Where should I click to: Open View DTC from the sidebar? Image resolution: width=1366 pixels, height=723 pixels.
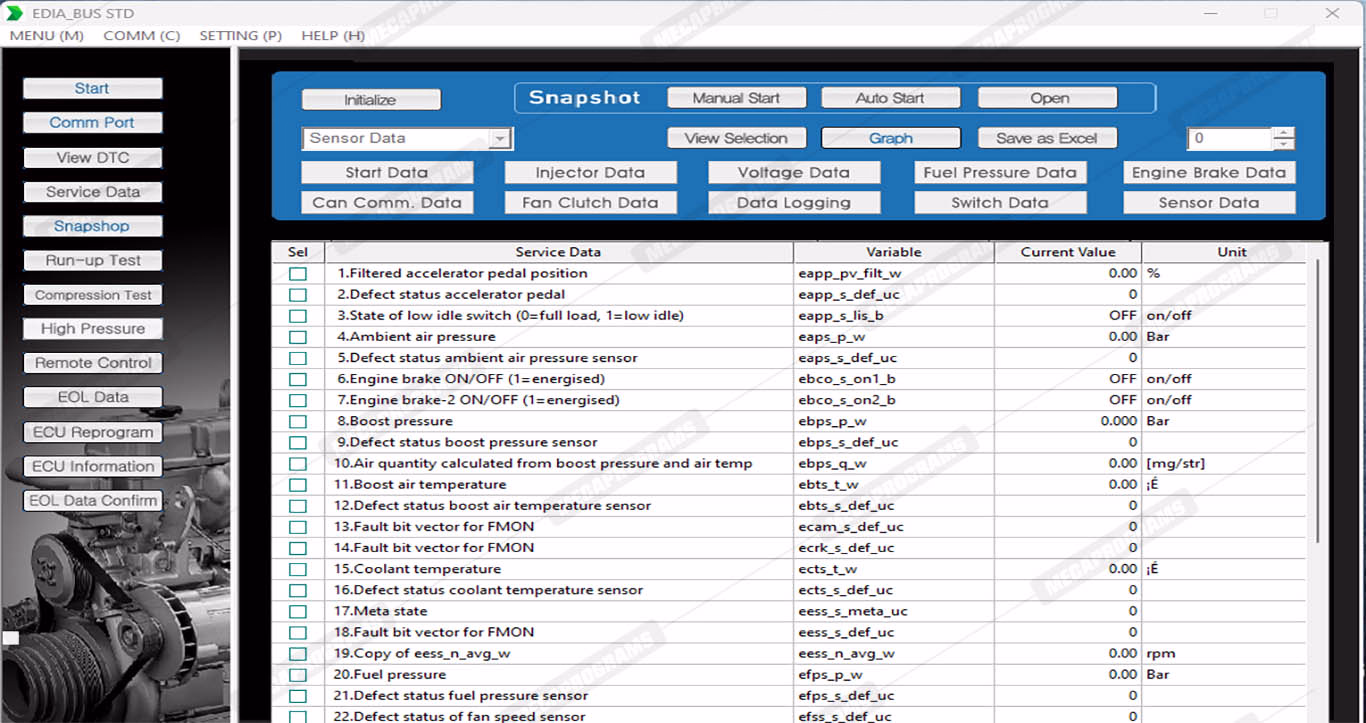(x=92, y=157)
